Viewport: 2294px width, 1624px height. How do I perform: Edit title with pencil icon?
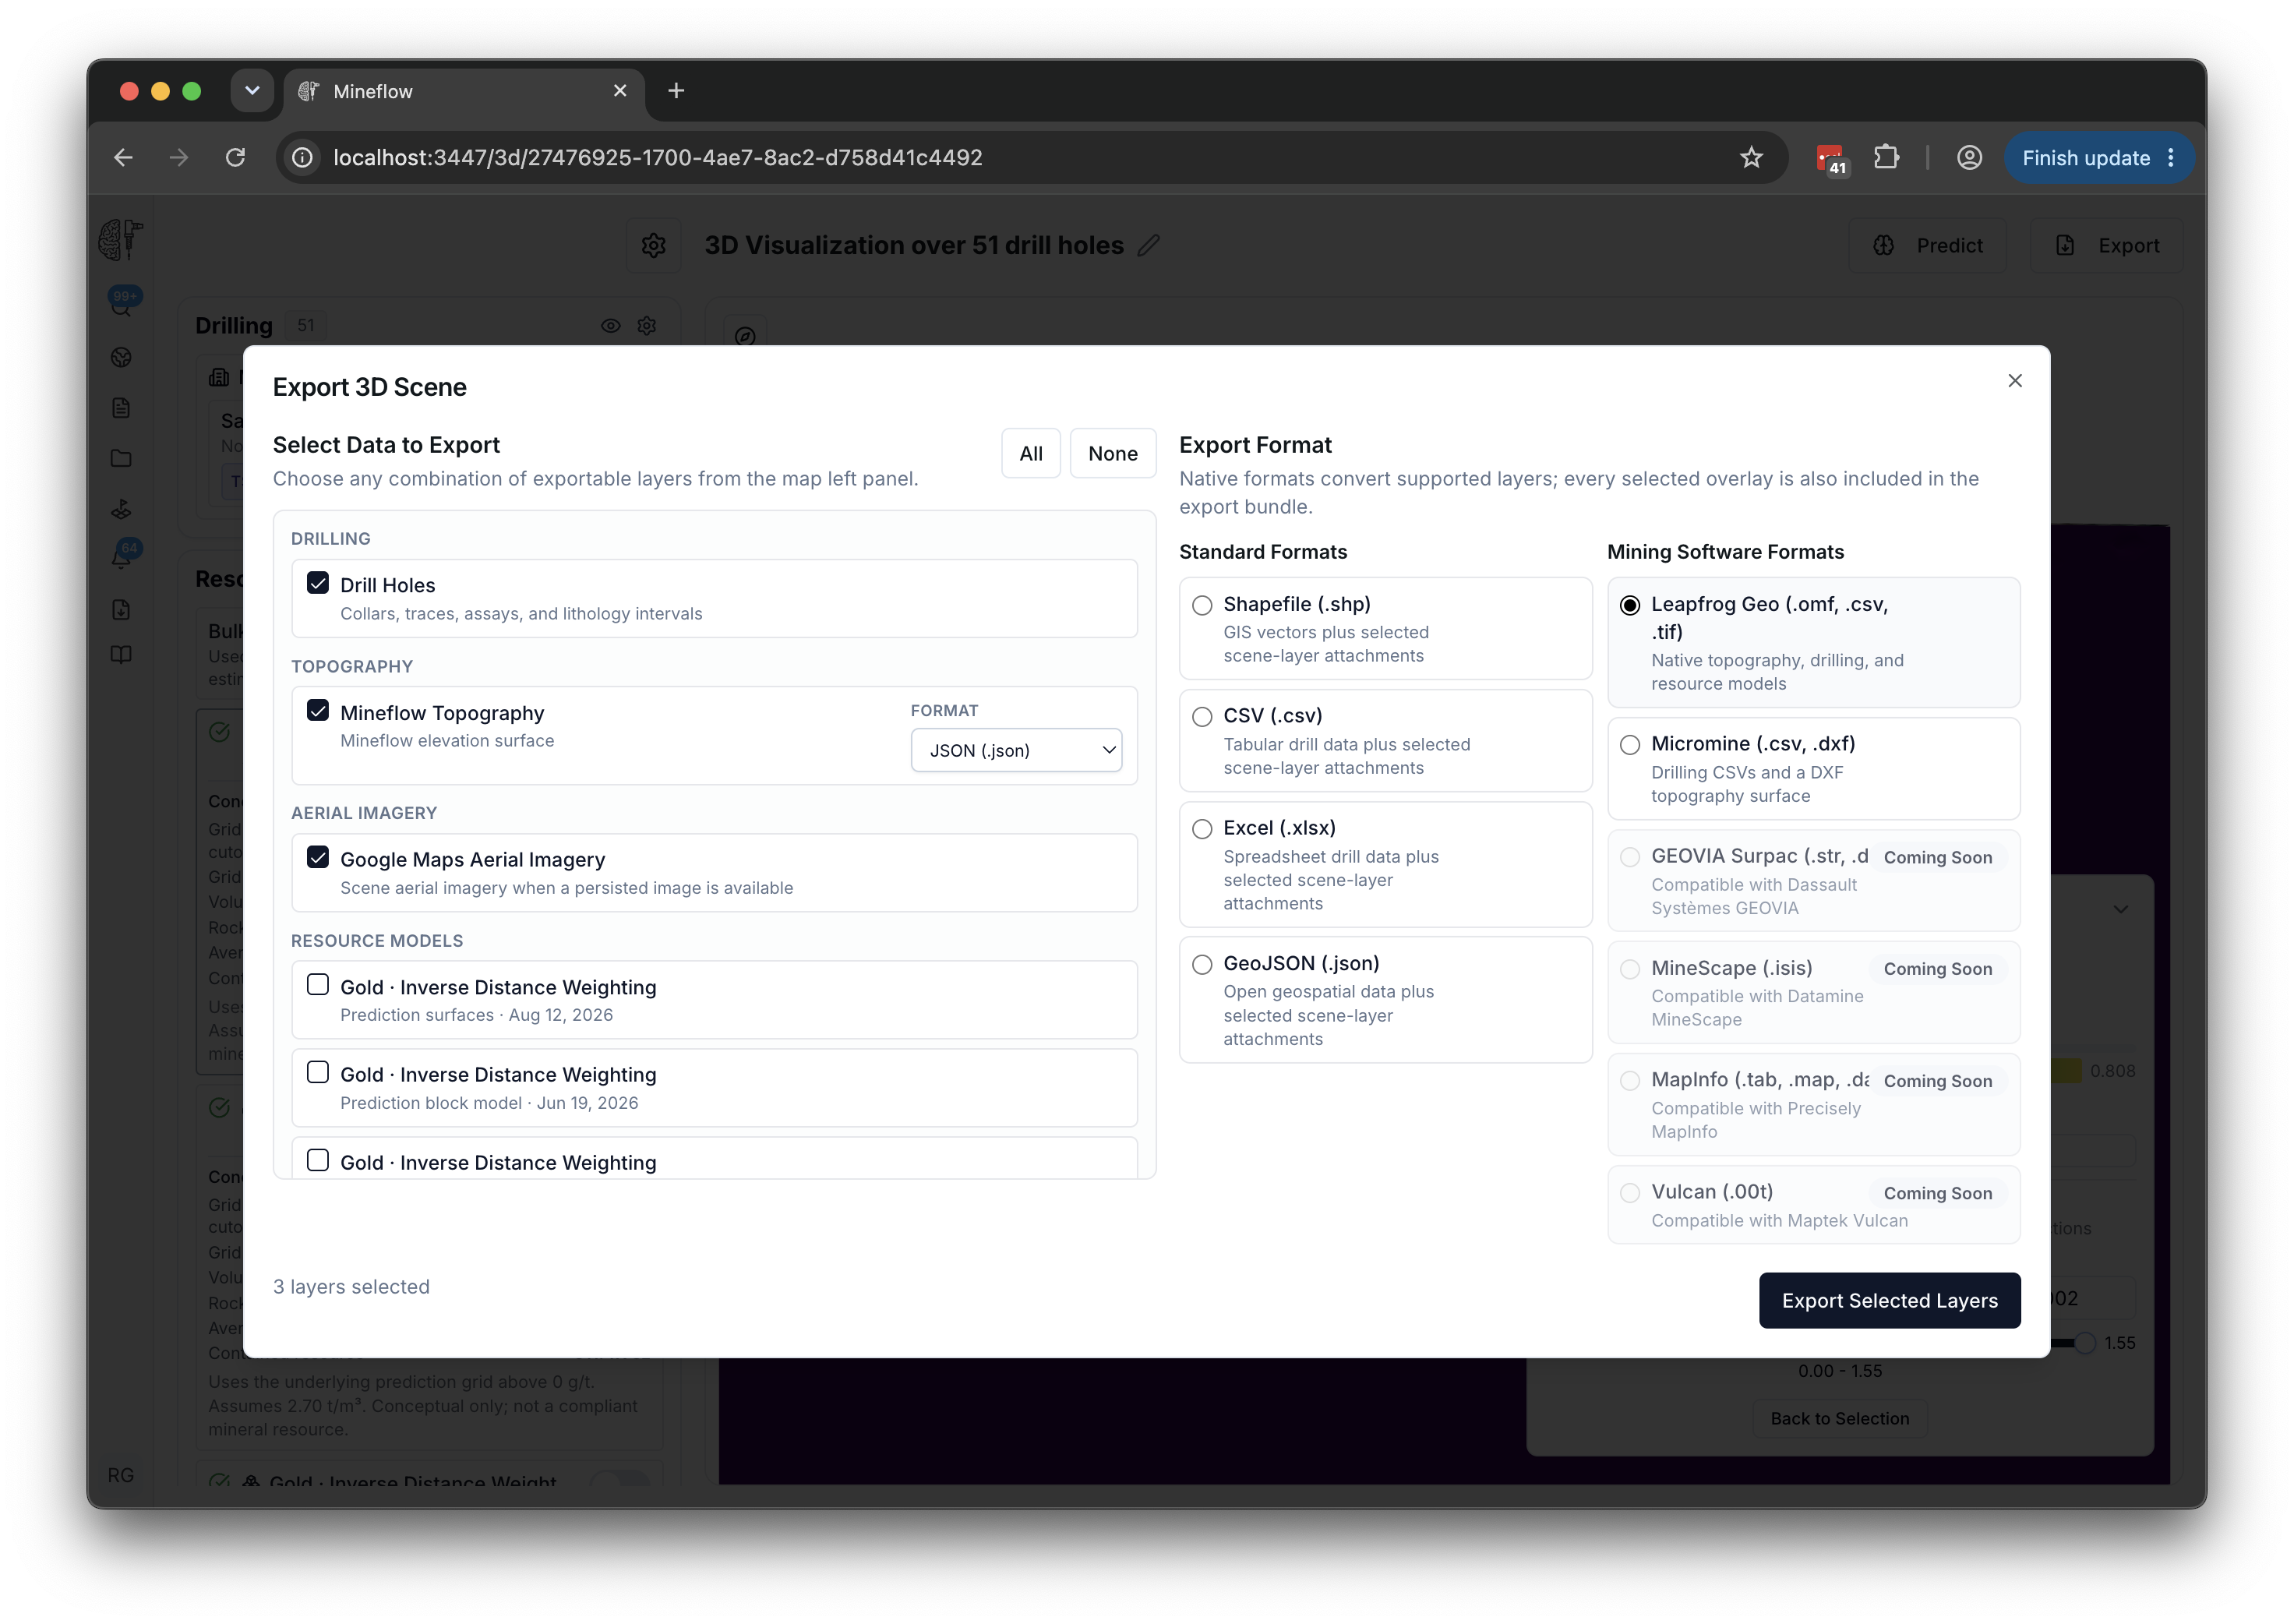click(1148, 245)
